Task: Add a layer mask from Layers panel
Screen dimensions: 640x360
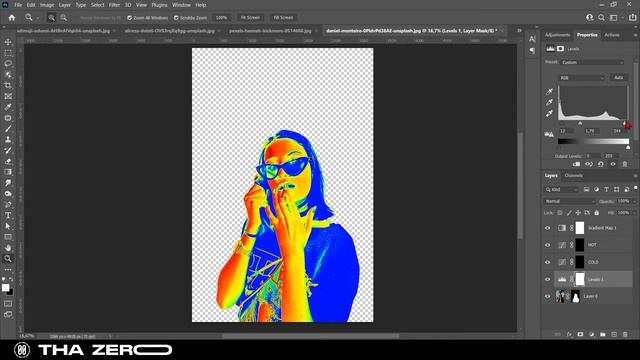Action: point(580,335)
